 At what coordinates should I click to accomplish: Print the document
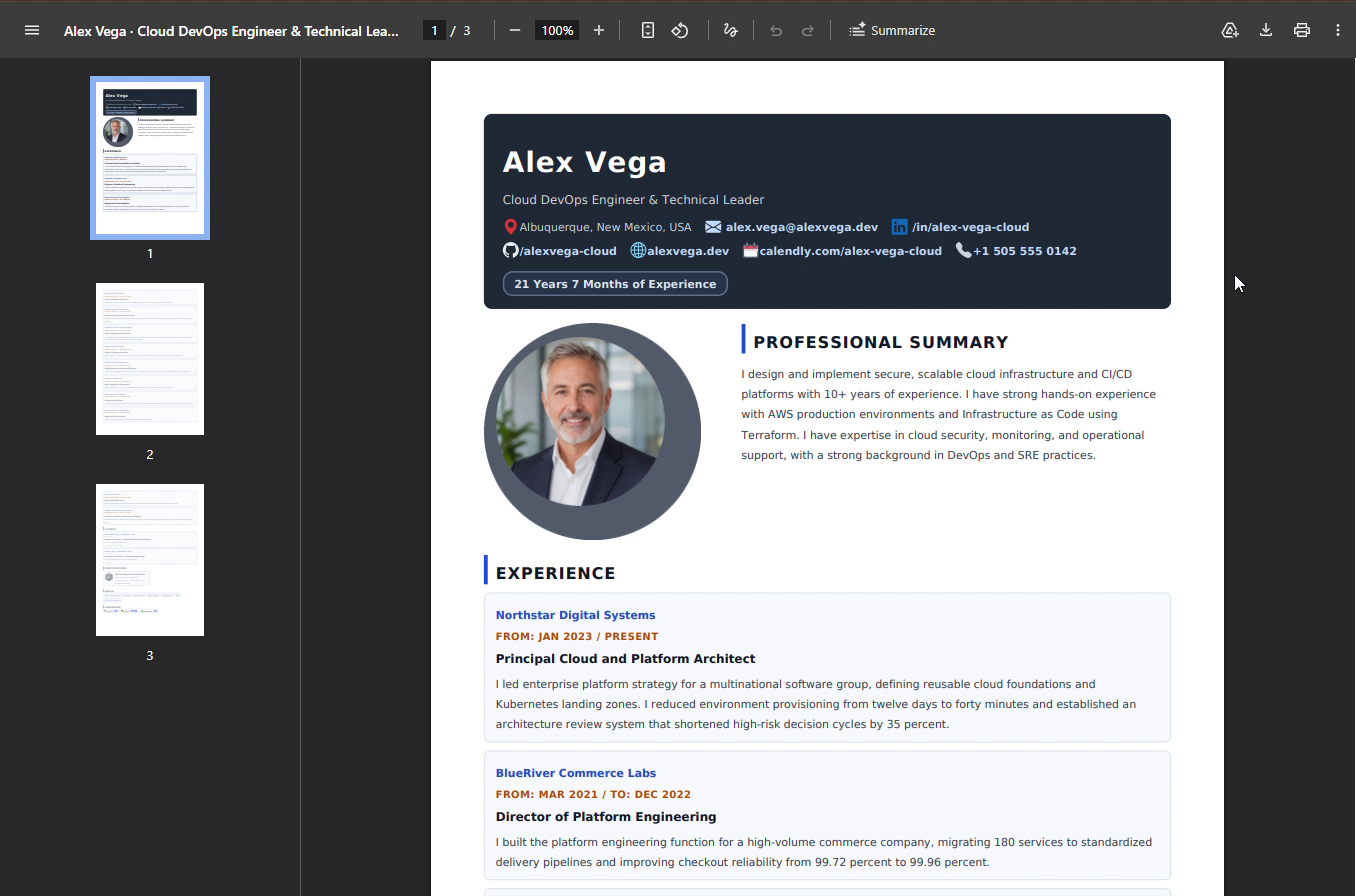(x=1302, y=30)
